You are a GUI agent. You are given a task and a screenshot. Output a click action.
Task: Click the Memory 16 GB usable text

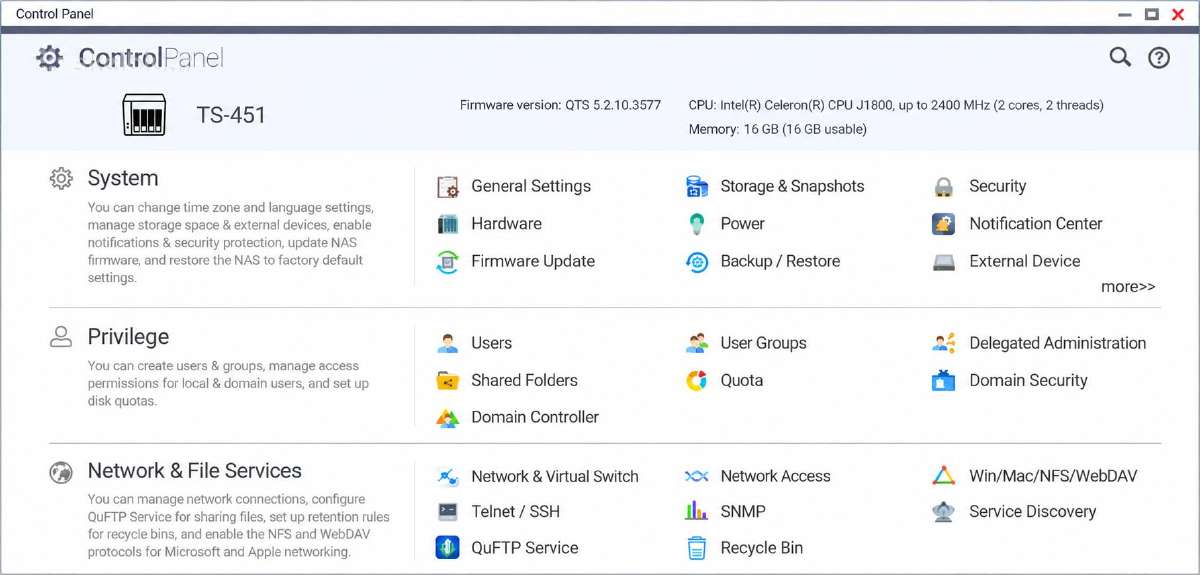[x=778, y=130]
